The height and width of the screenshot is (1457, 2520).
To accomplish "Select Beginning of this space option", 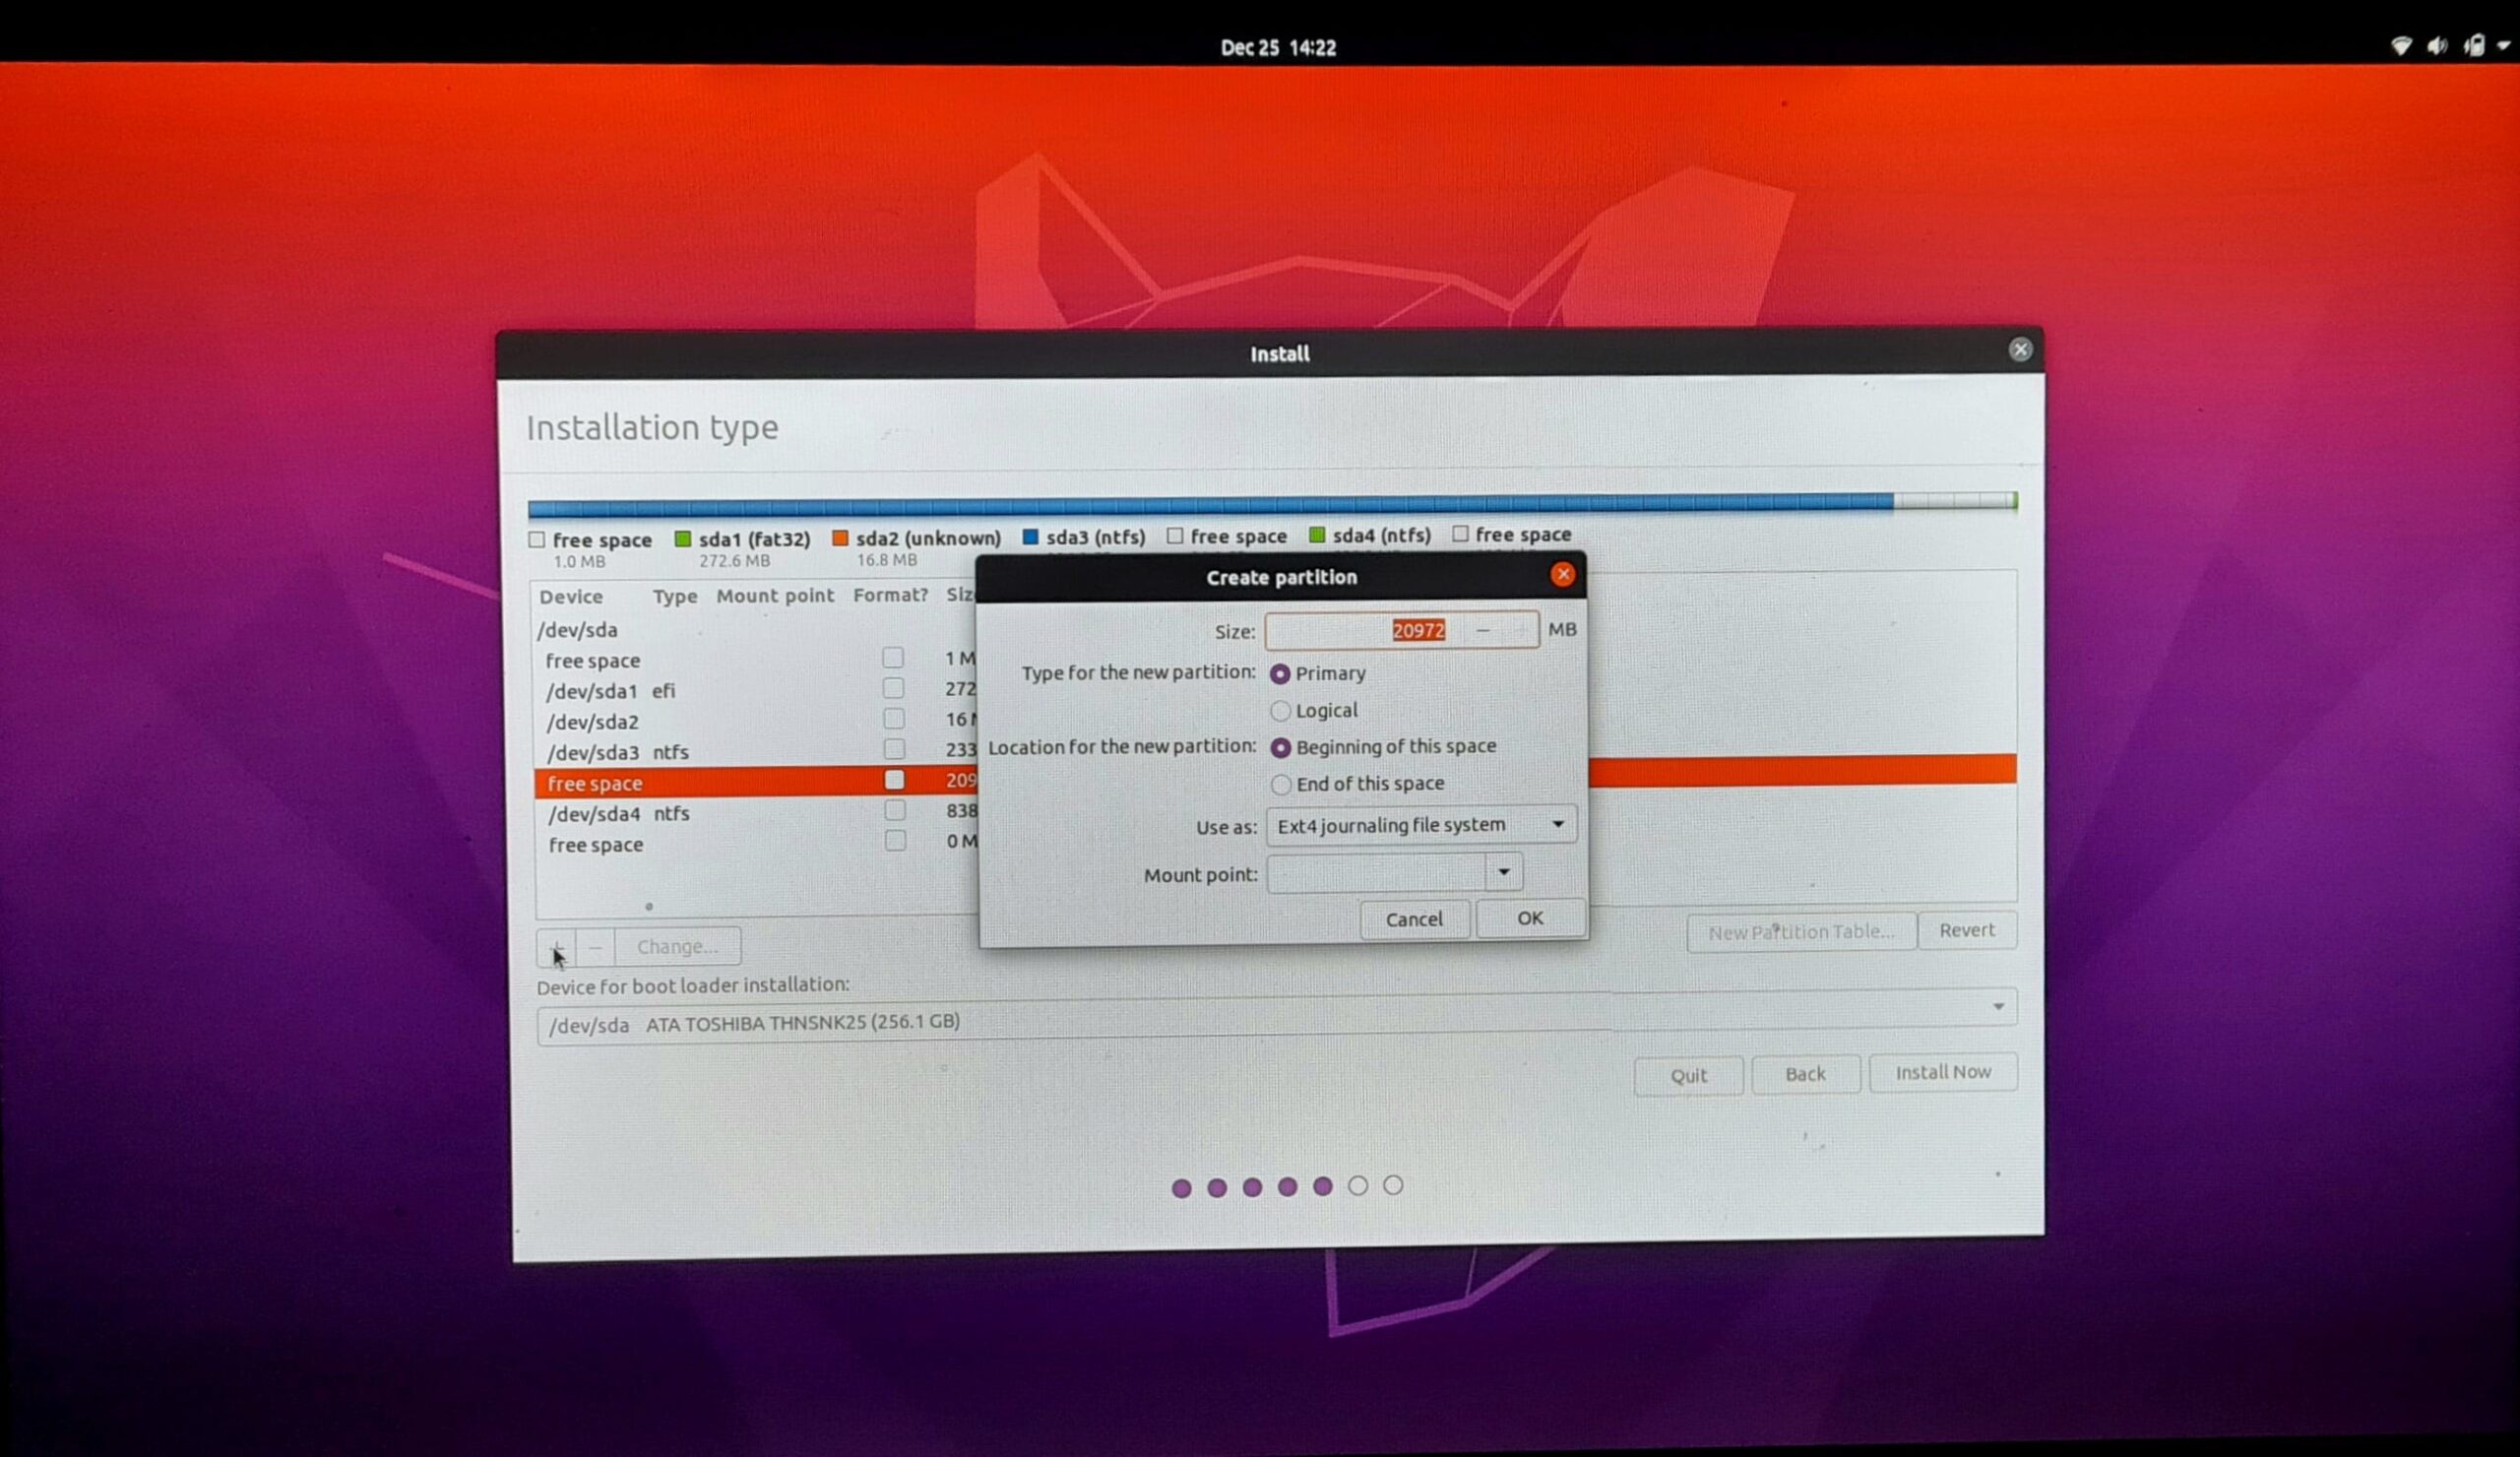I will [x=1280, y=748].
